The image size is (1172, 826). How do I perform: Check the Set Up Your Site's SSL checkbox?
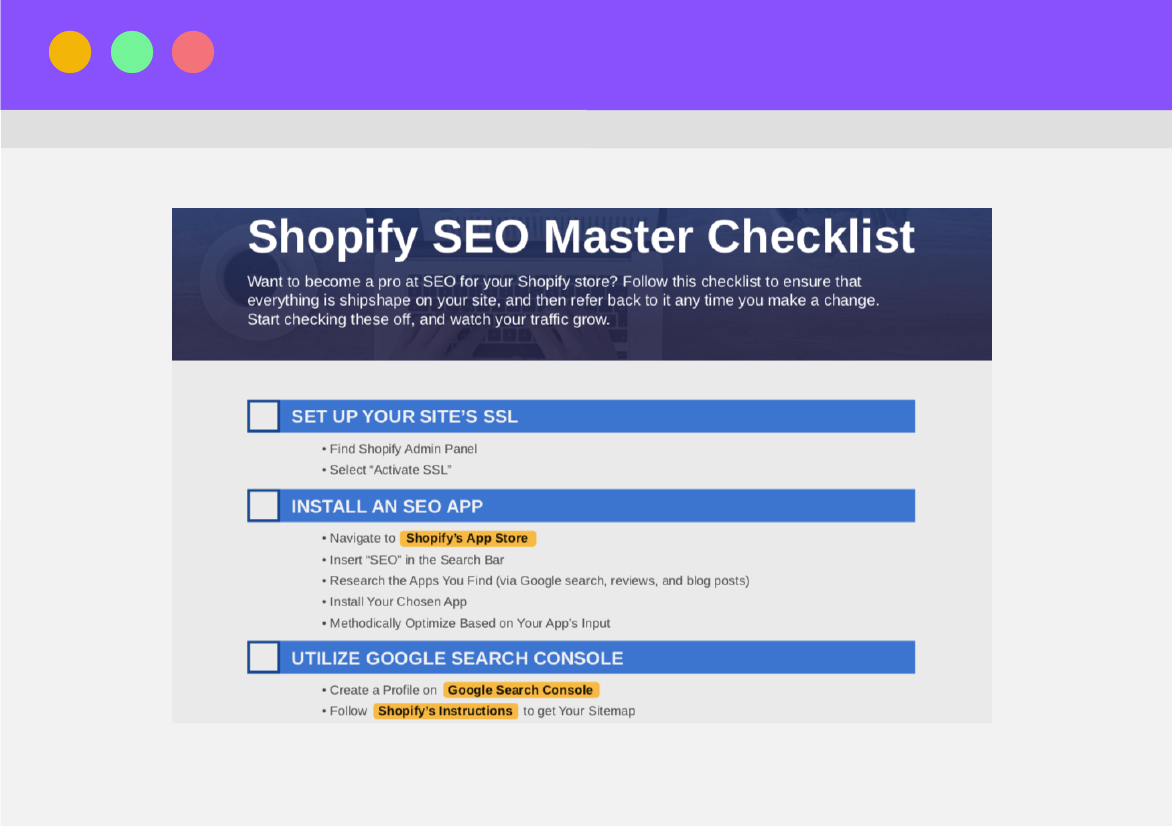pos(264,416)
